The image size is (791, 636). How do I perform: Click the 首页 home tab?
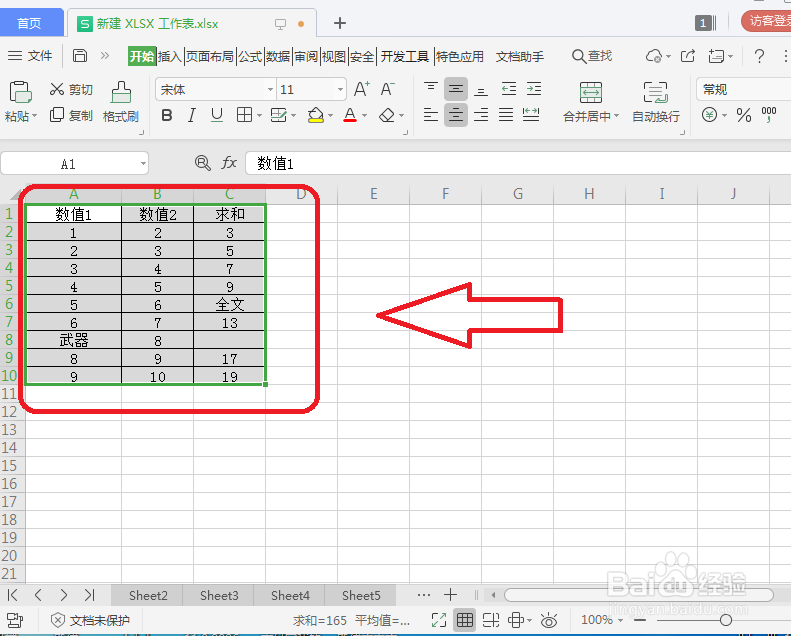coord(29,23)
